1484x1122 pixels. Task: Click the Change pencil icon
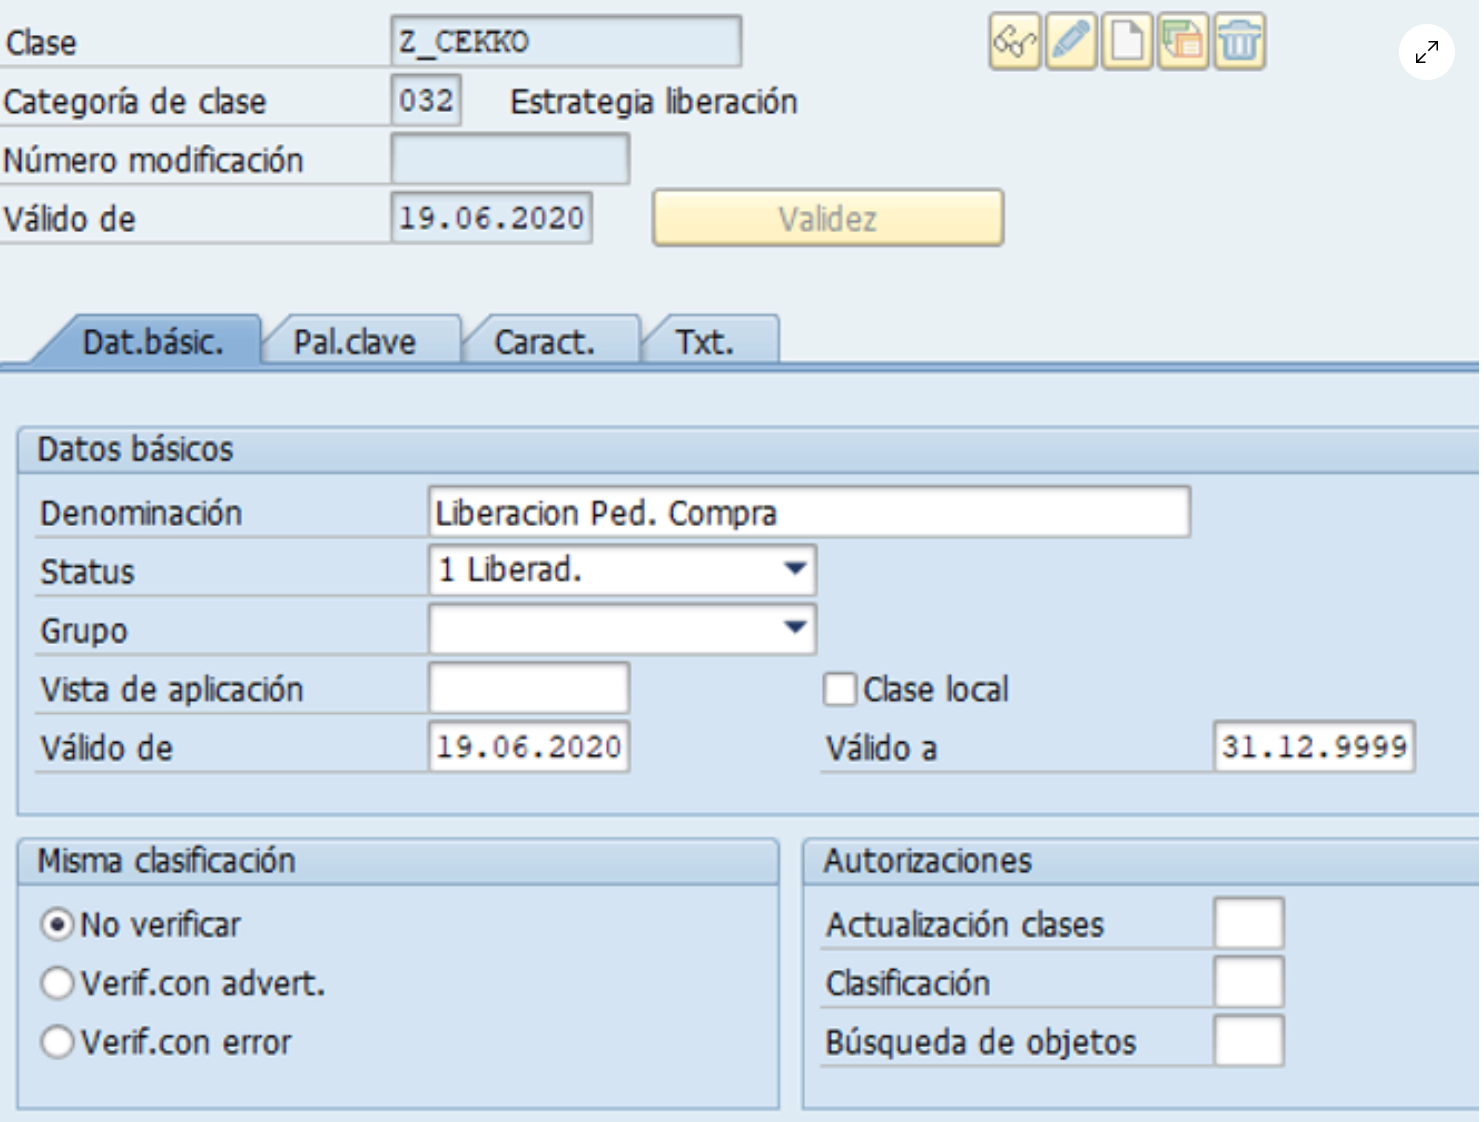pyautogui.click(x=1071, y=42)
